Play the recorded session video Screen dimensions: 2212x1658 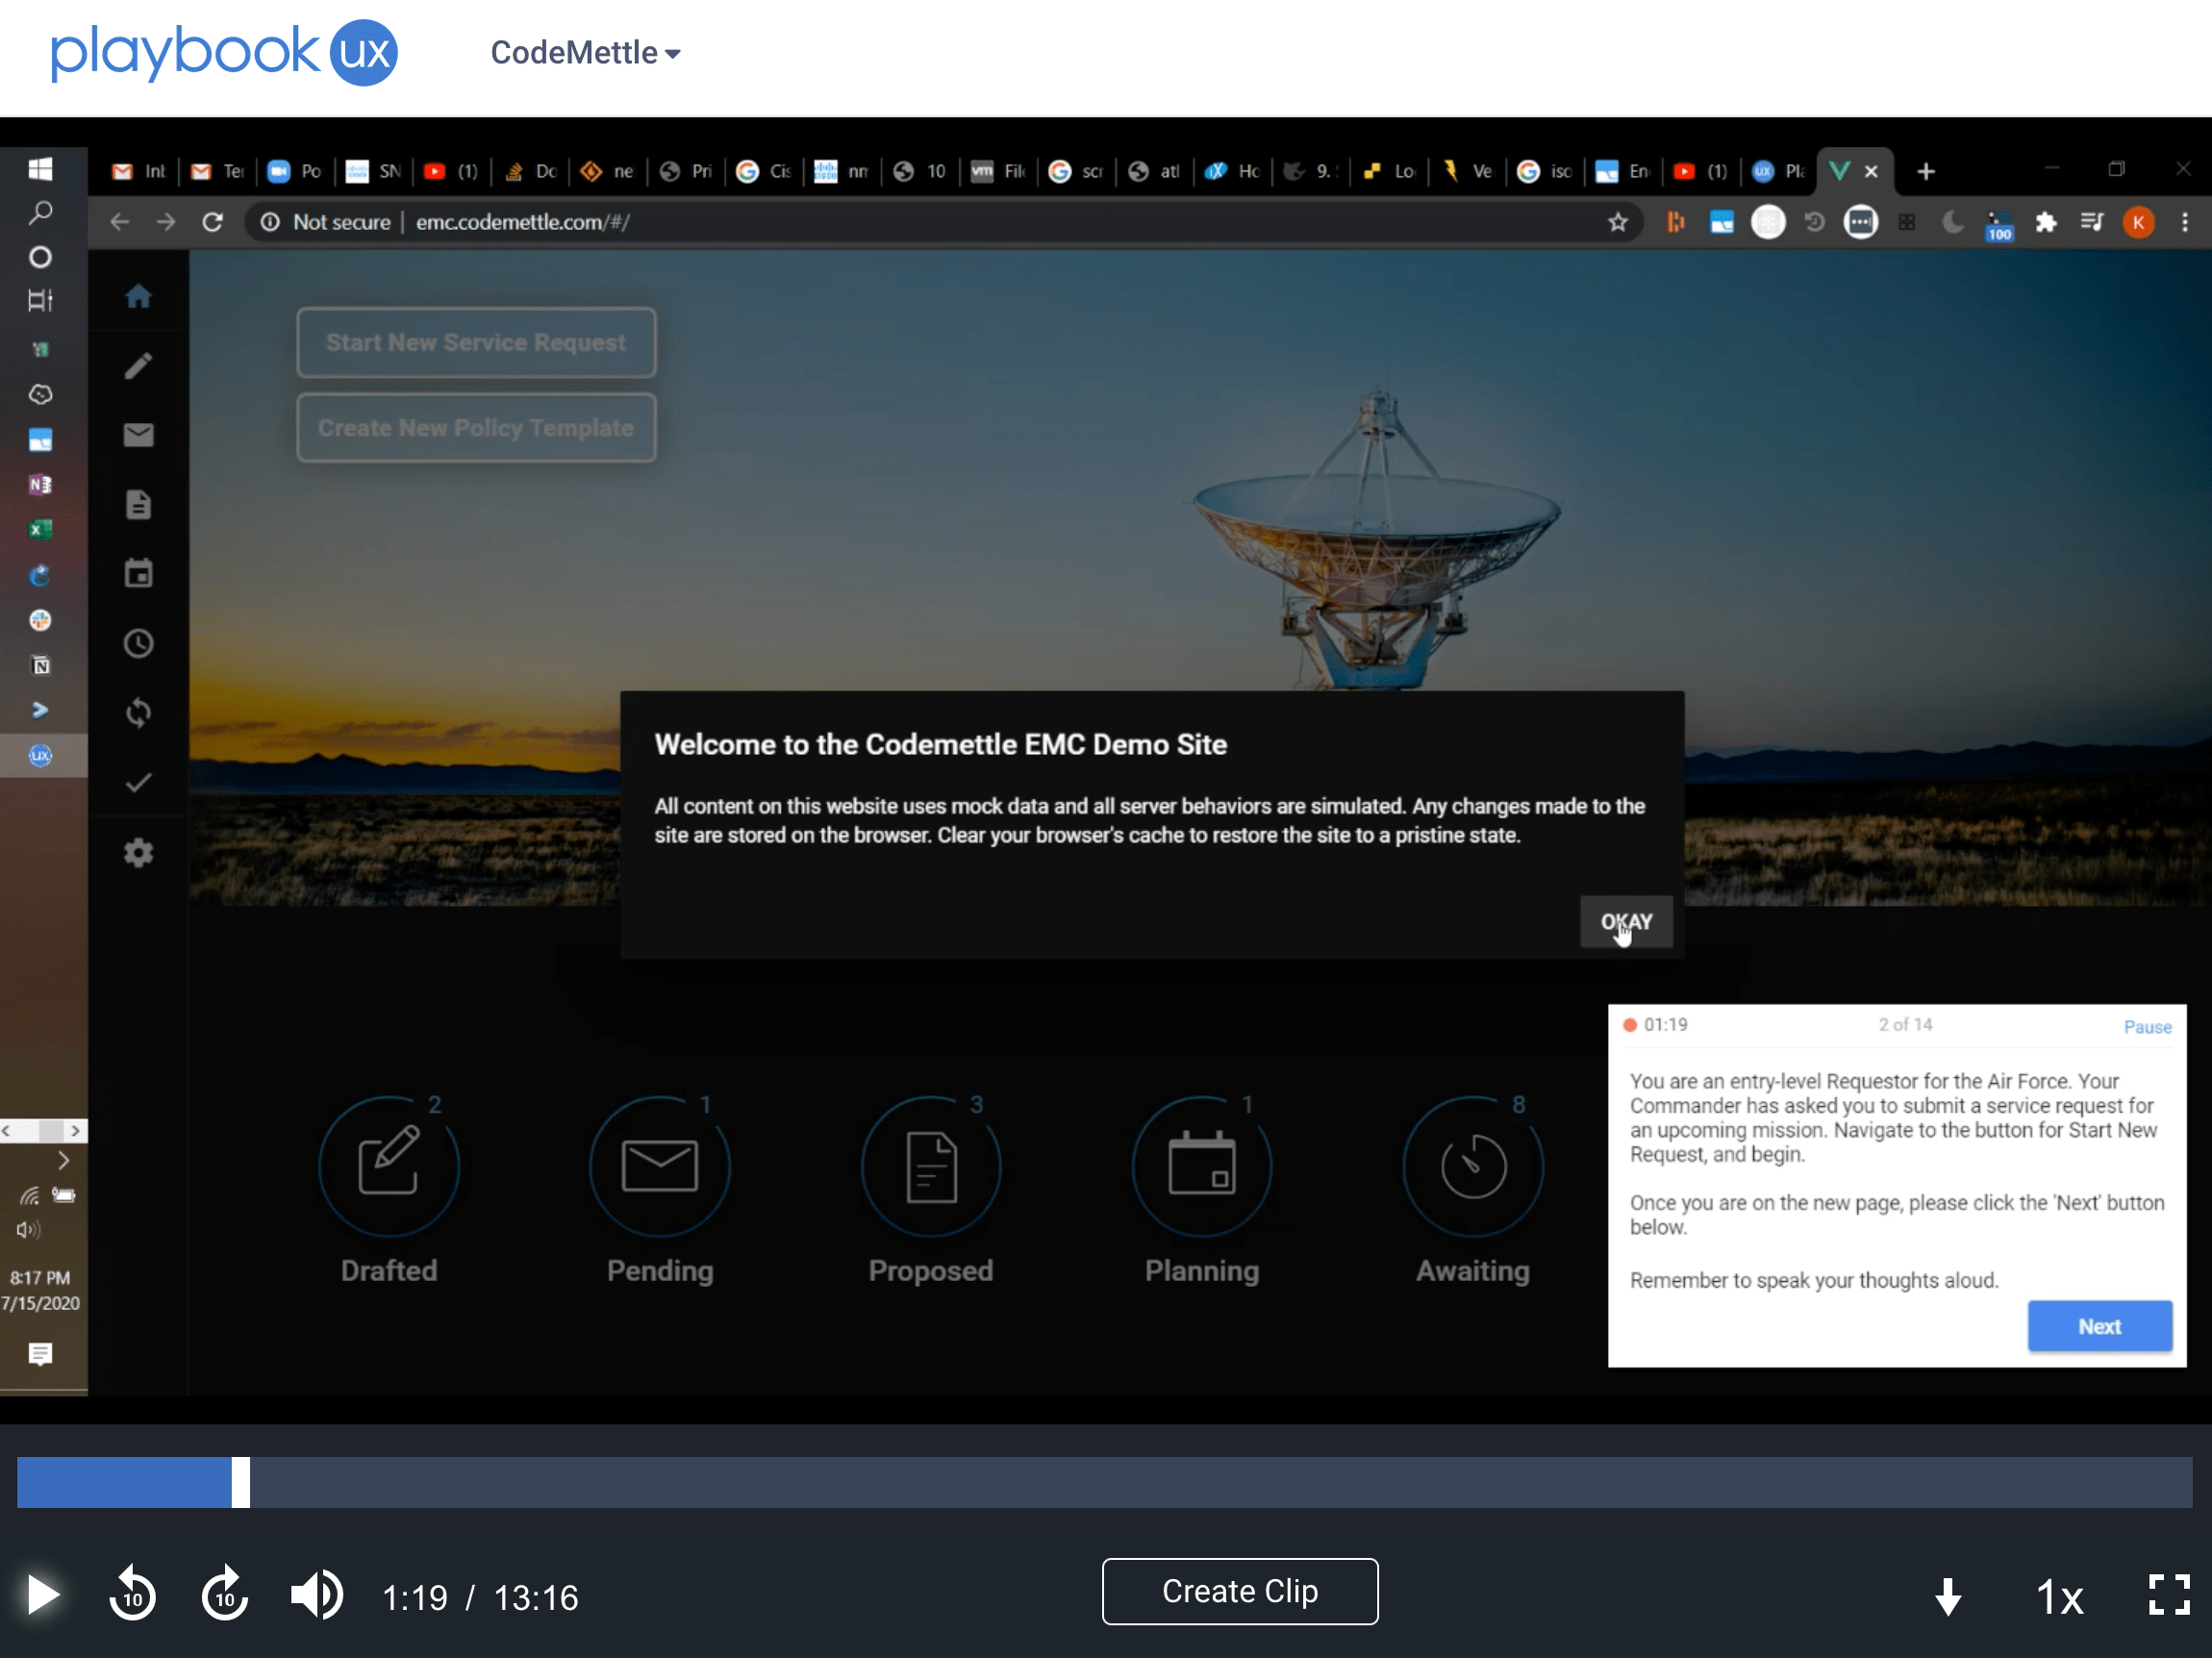[x=42, y=1594]
